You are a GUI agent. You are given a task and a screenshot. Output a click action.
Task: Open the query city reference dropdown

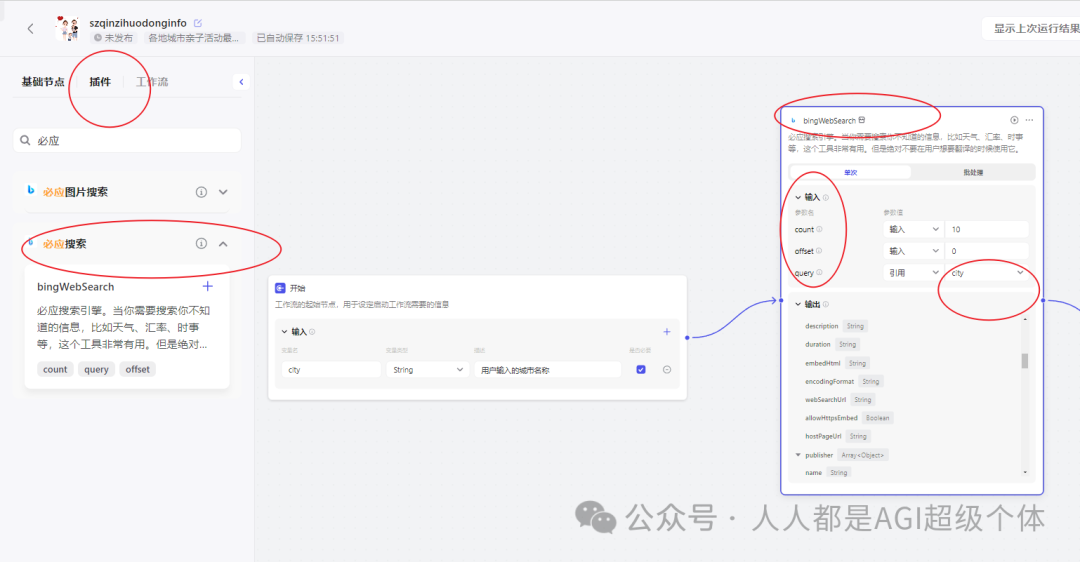point(987,273)
